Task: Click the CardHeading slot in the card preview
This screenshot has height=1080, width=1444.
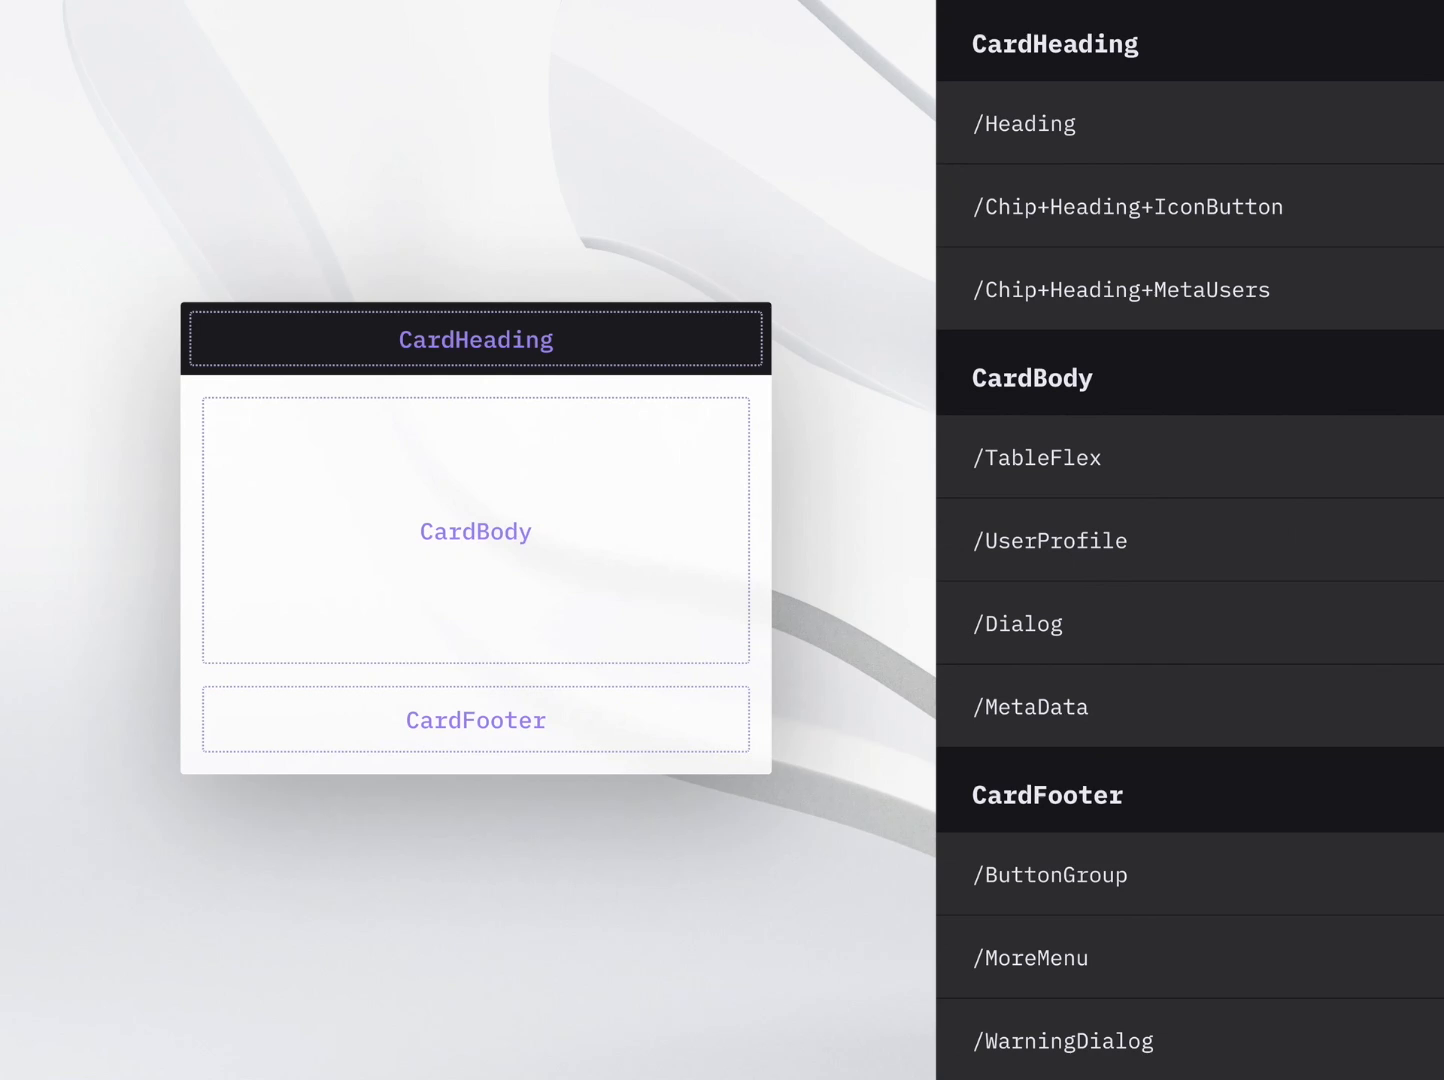Action: tap(476, 339)
